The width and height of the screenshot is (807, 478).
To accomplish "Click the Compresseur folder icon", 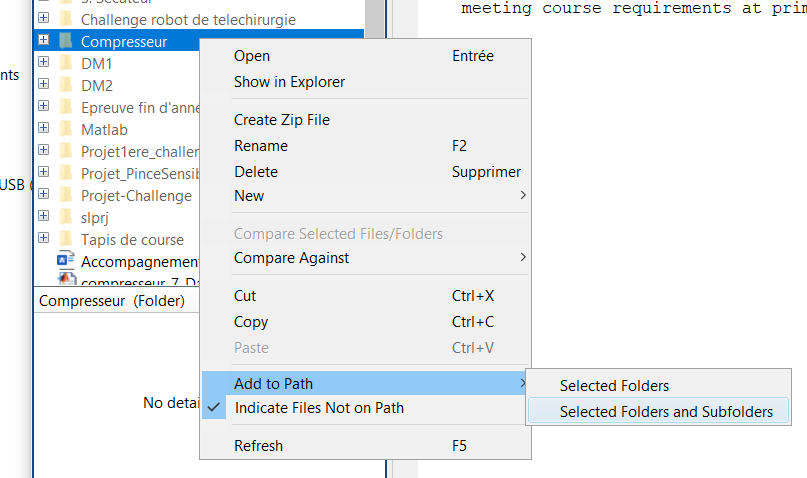I will (66, 41).
